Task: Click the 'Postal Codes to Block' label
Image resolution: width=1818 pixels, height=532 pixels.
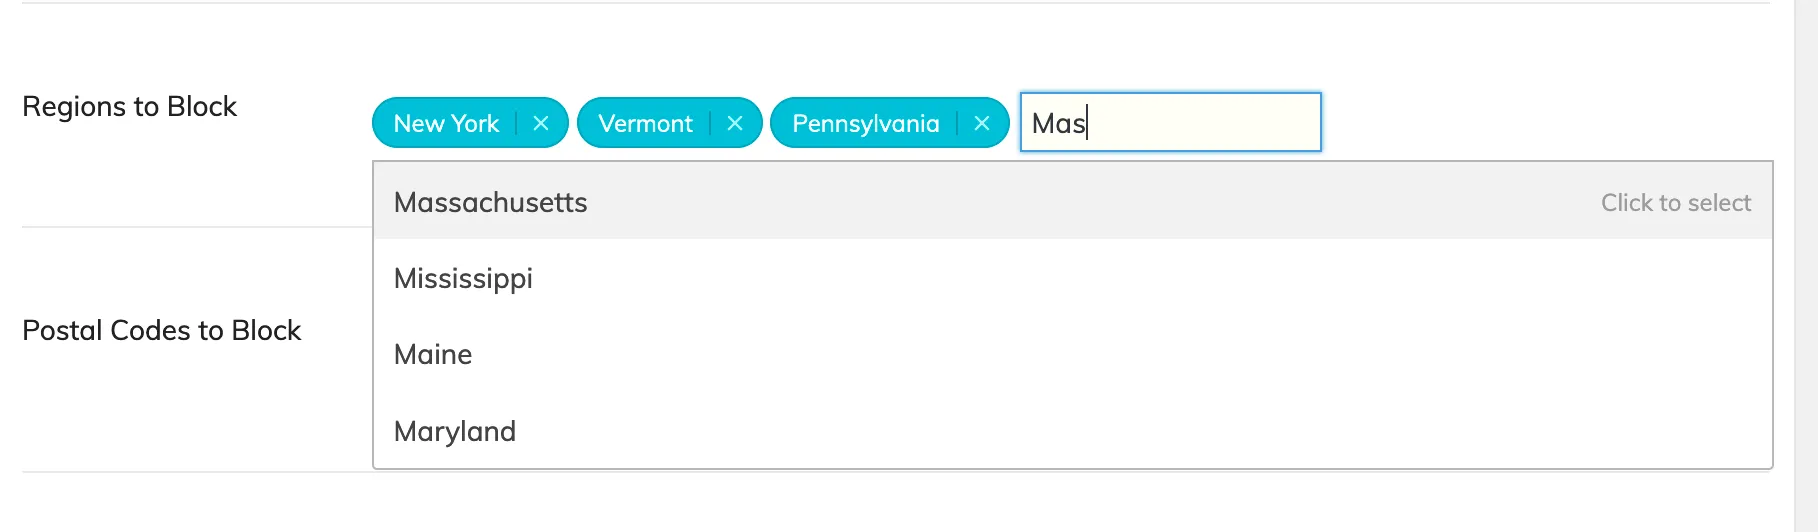Action: [x=161, y=330]
